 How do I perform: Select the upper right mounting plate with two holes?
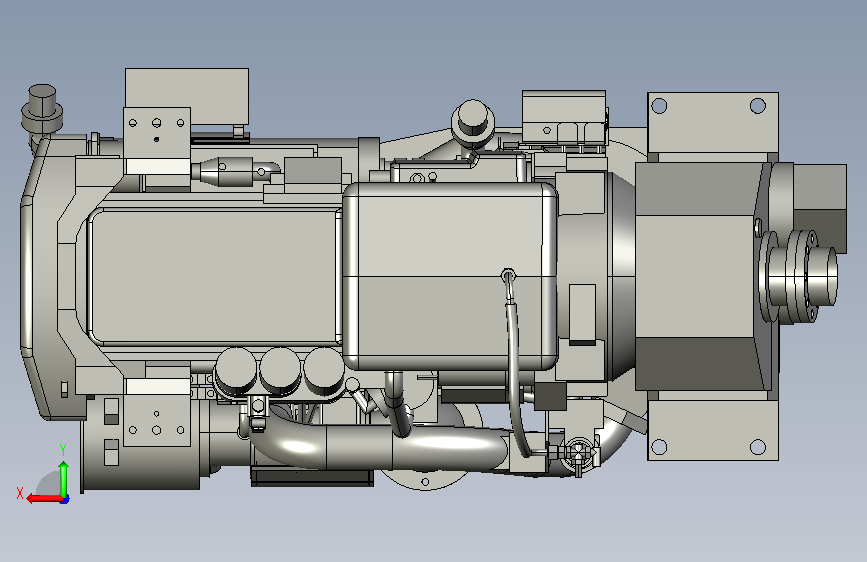point(713,122)
